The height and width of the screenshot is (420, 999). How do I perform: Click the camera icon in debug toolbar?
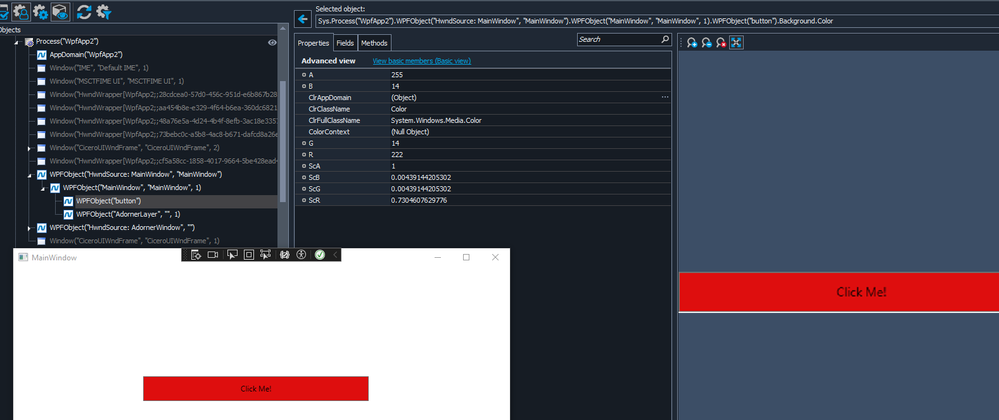coord(213,256)
